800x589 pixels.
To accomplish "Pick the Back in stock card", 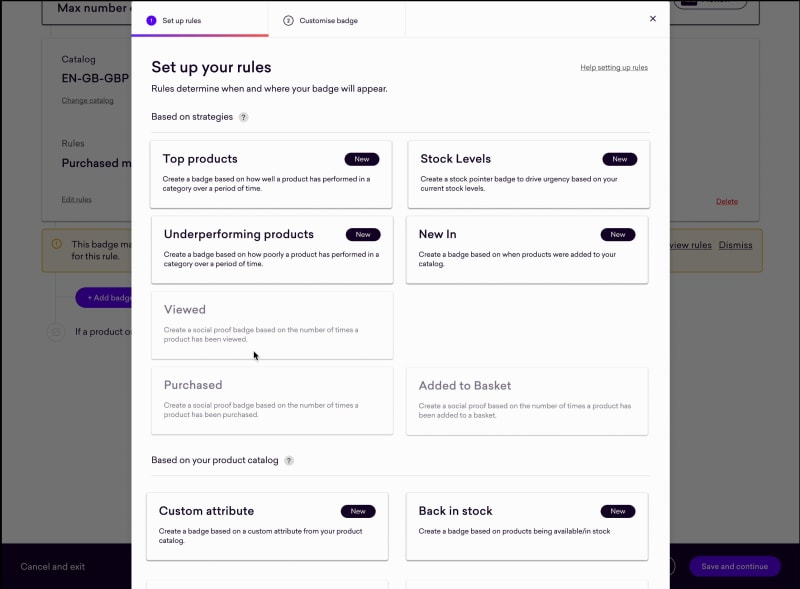I will (527, 525).
